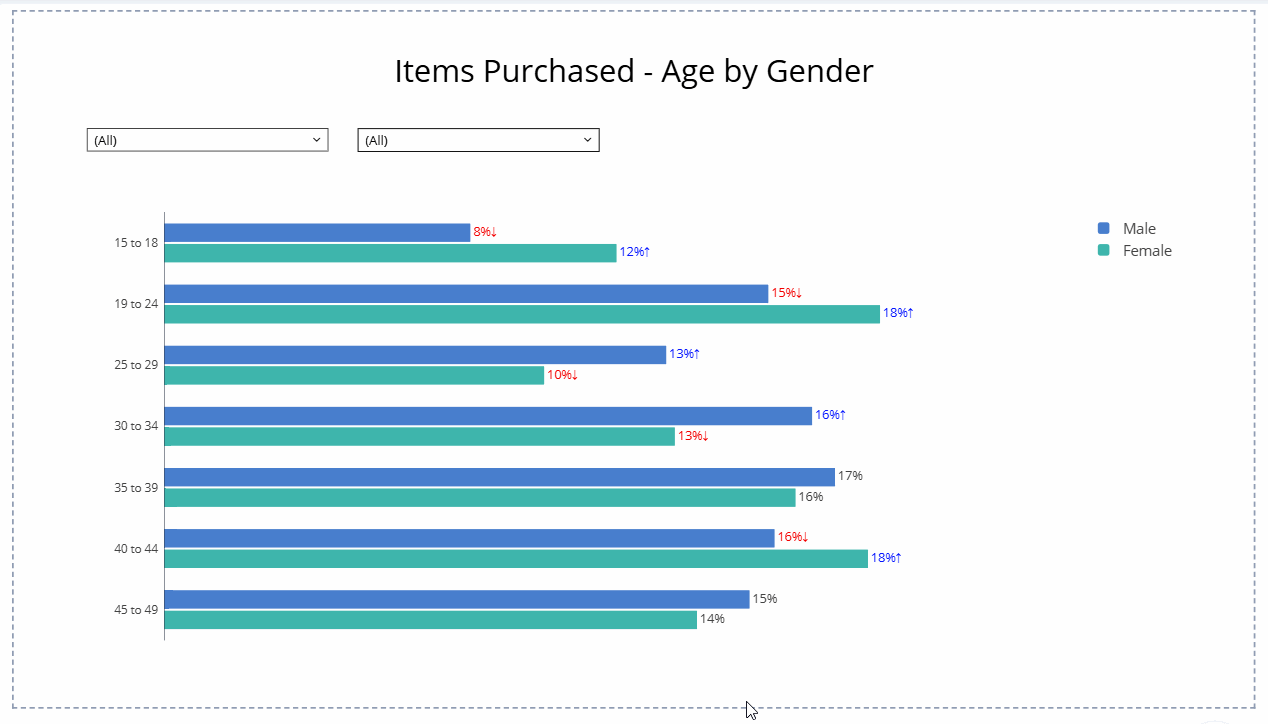The width and height of the screenshot is (1268, 724).
Task: Click the 25 to 29 axis label
Action: (x=135, y=364)
